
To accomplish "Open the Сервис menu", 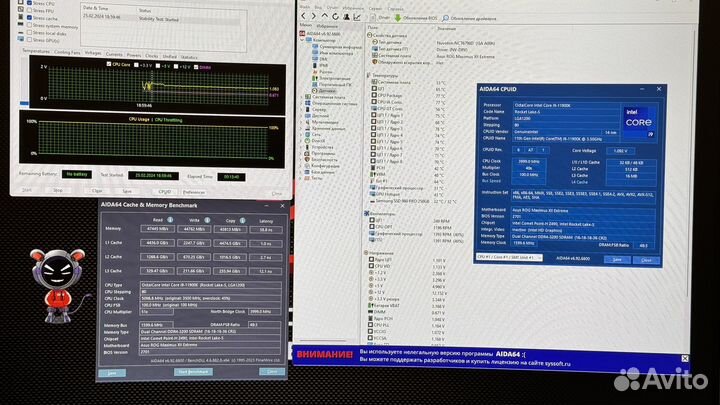I will [x=375, y=9].
